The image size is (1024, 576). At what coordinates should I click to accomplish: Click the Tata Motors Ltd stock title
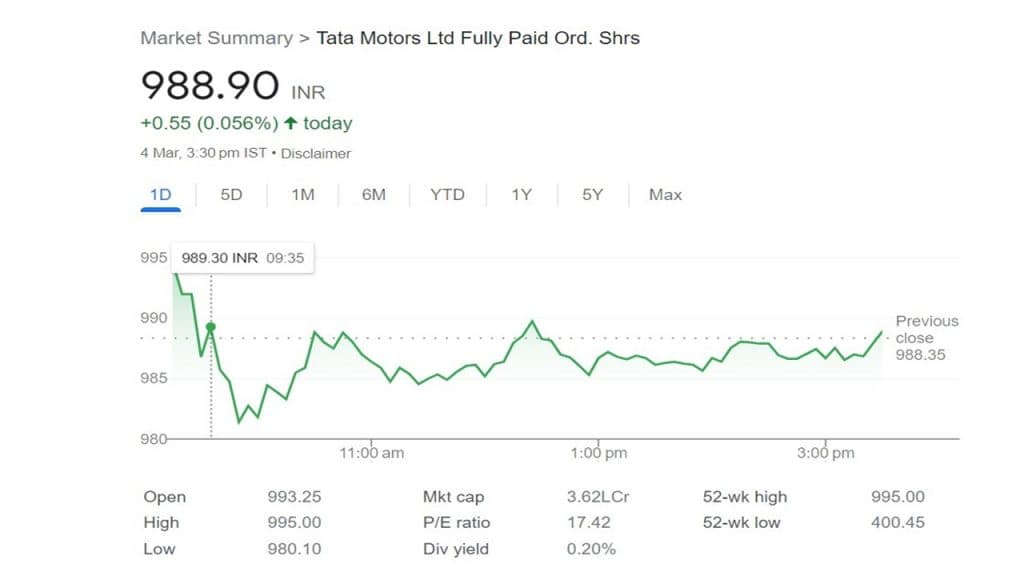coord(478,38)
